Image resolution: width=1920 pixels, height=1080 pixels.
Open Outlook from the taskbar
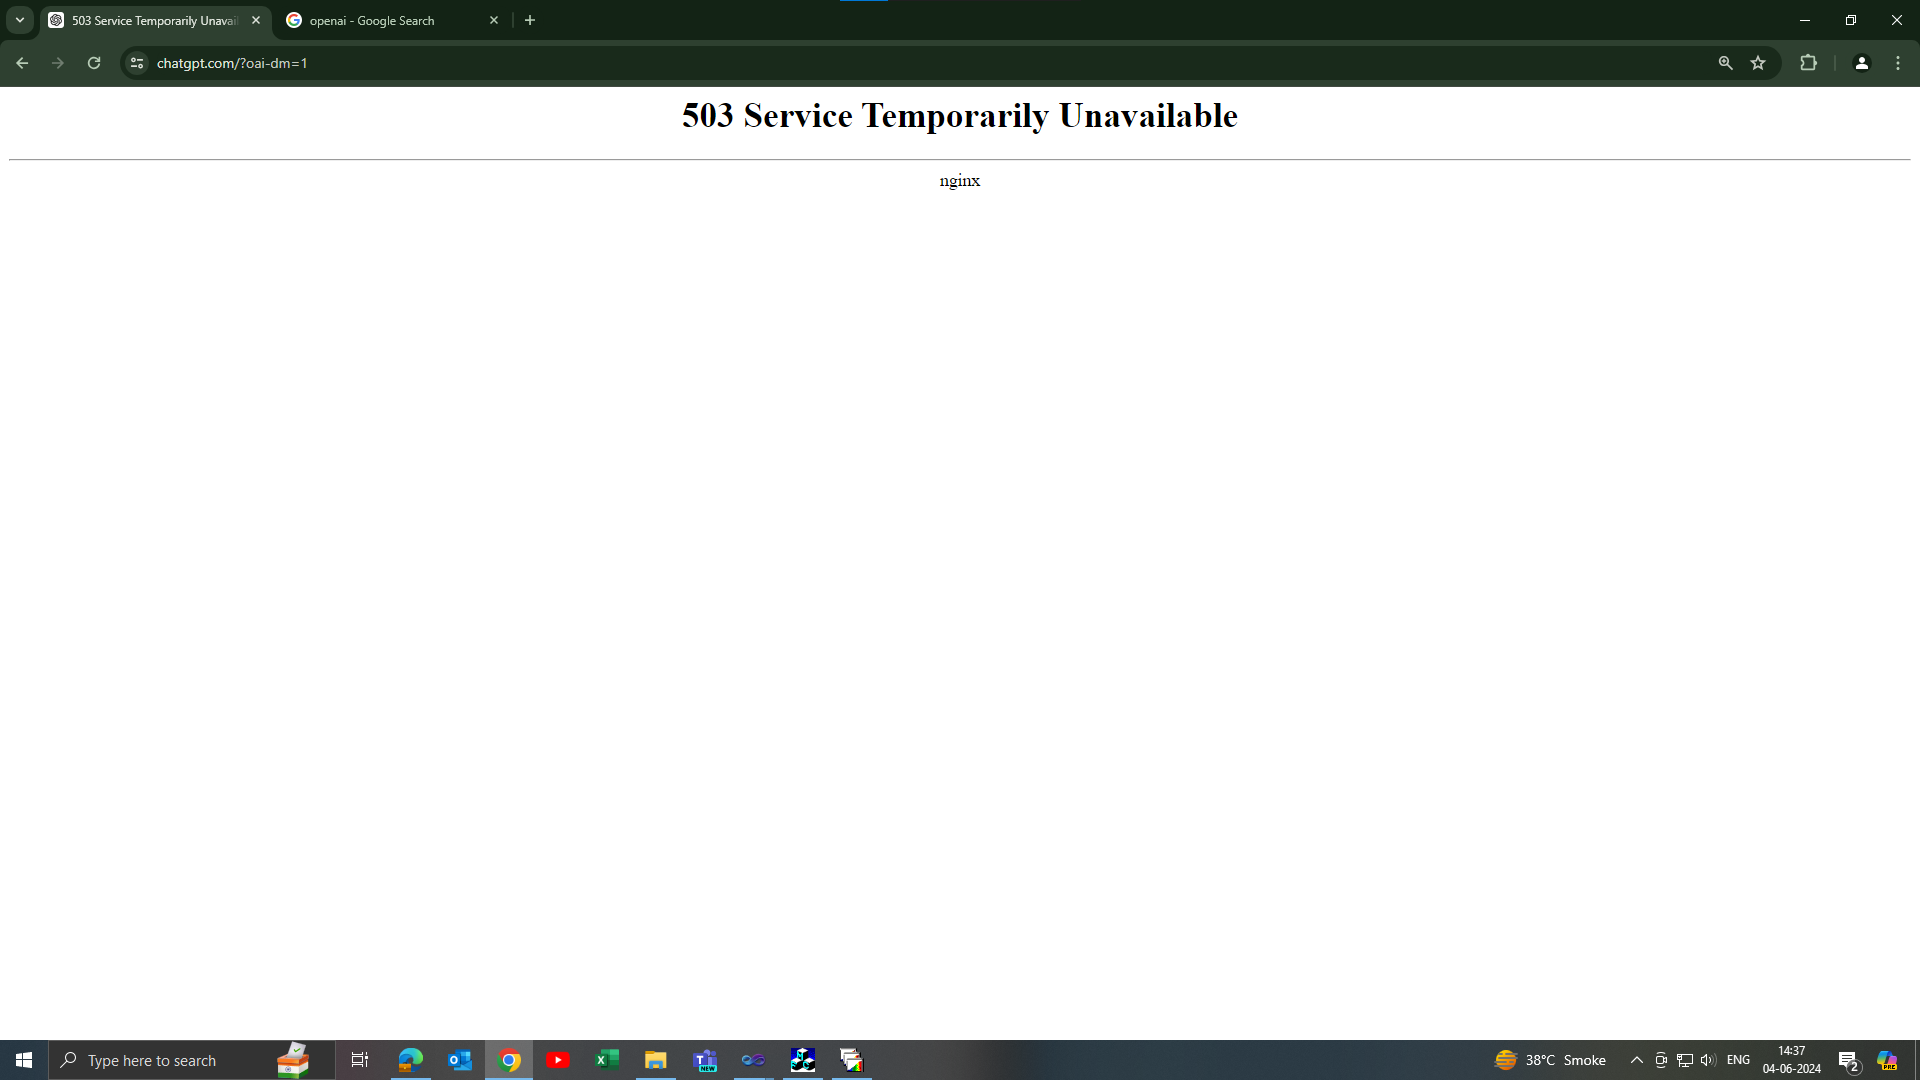tap(460, 1060)
